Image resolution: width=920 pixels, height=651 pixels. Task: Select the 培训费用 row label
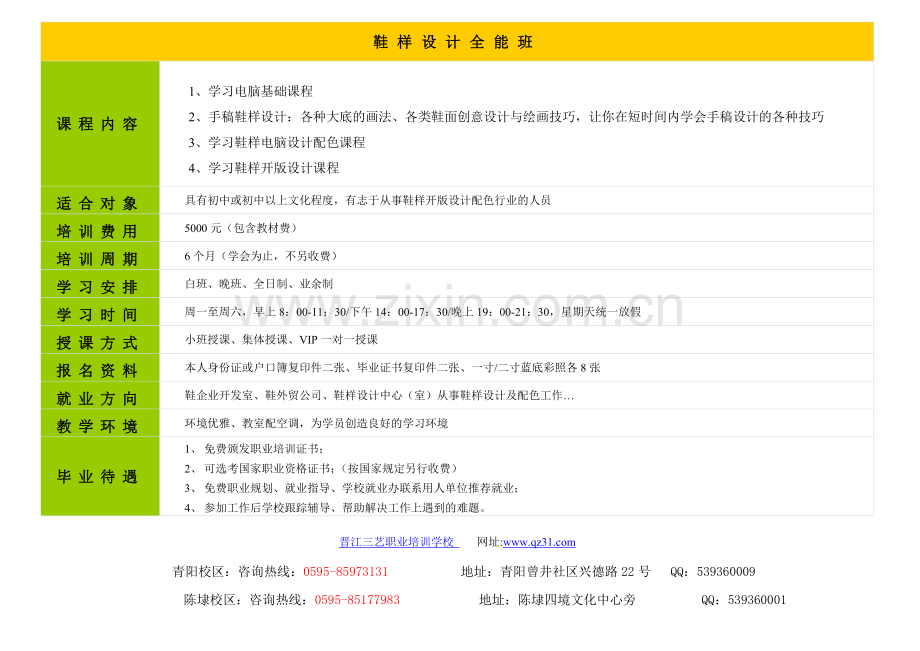(x=98, y=231)
